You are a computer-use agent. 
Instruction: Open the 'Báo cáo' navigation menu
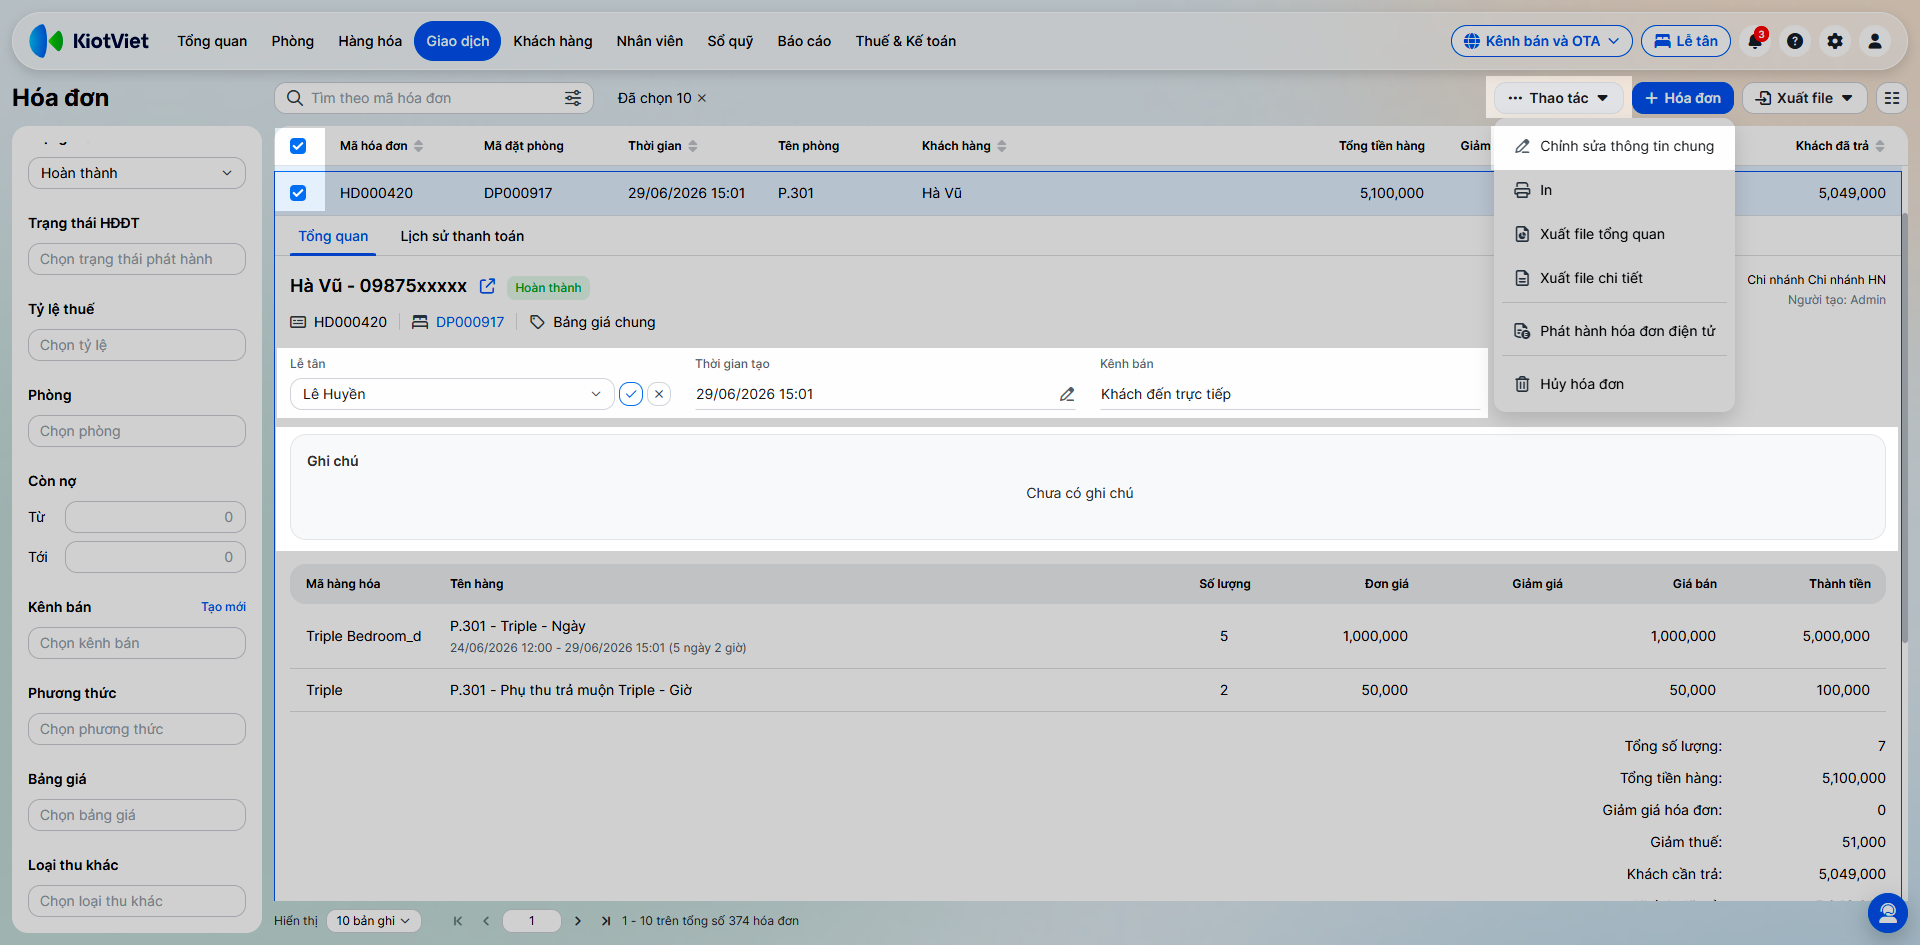click(804, 41)
